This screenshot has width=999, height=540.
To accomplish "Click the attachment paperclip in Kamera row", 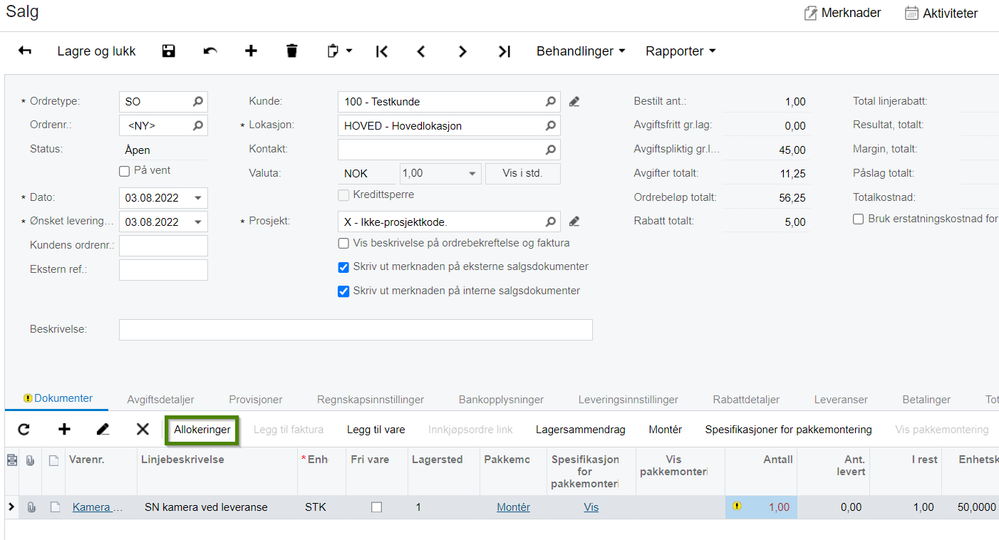I will click(x=31, y=508).
